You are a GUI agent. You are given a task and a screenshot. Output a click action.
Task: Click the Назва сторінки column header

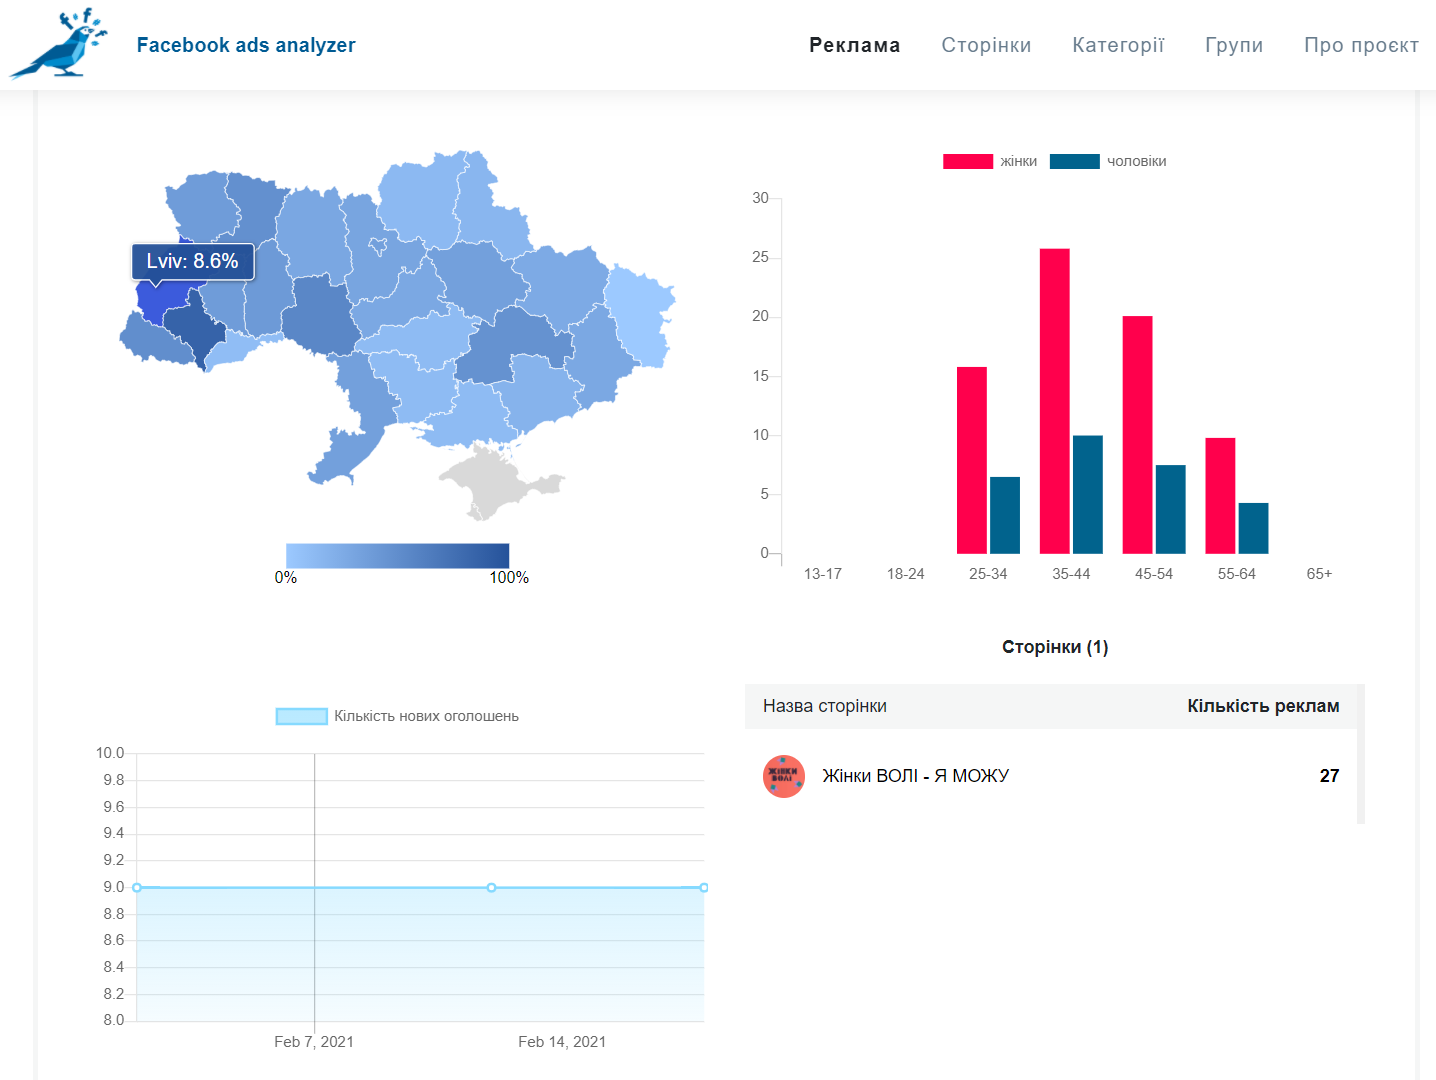tap(825, 706)
